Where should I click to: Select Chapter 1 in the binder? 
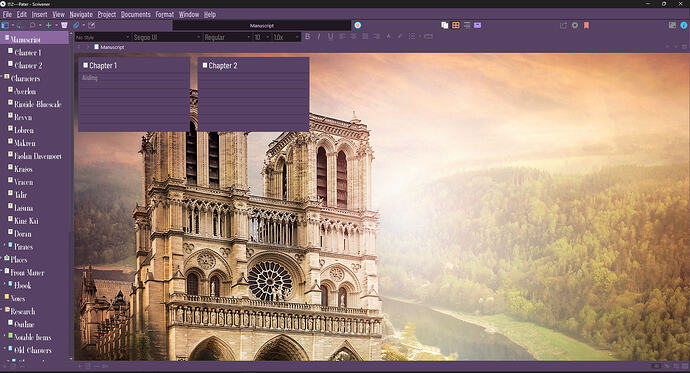tap(28, 53)
